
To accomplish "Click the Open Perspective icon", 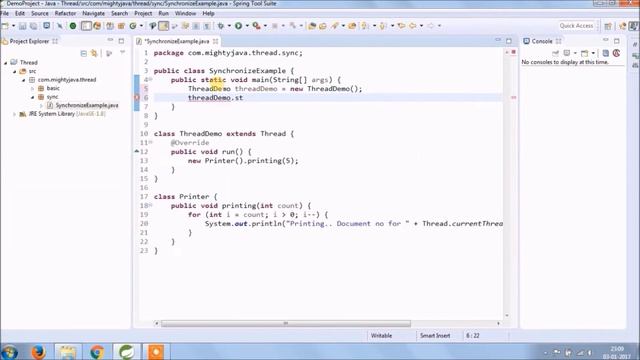I will coord(608,26).
